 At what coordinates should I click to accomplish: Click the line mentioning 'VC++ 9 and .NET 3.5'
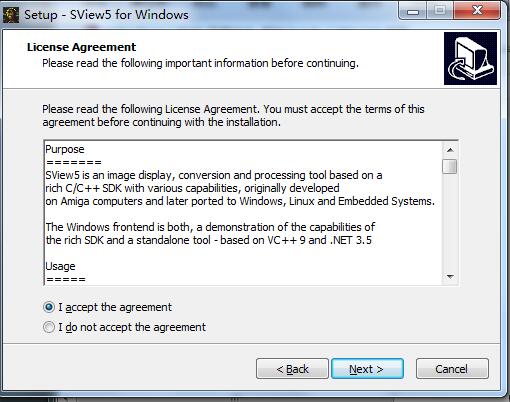tap(208, 240)
